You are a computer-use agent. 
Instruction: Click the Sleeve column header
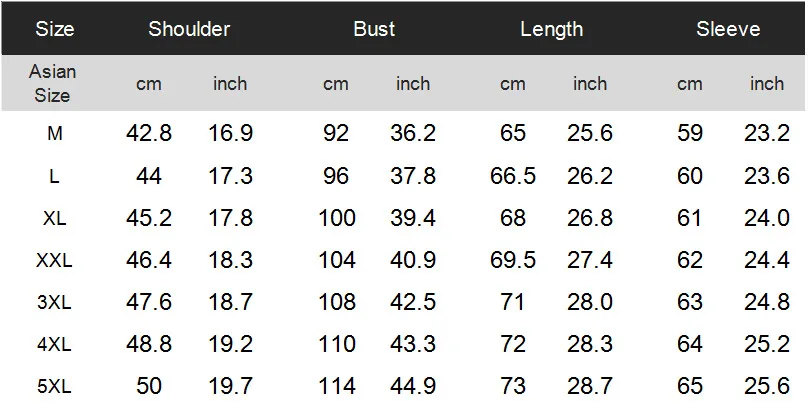tap(728, 29)
